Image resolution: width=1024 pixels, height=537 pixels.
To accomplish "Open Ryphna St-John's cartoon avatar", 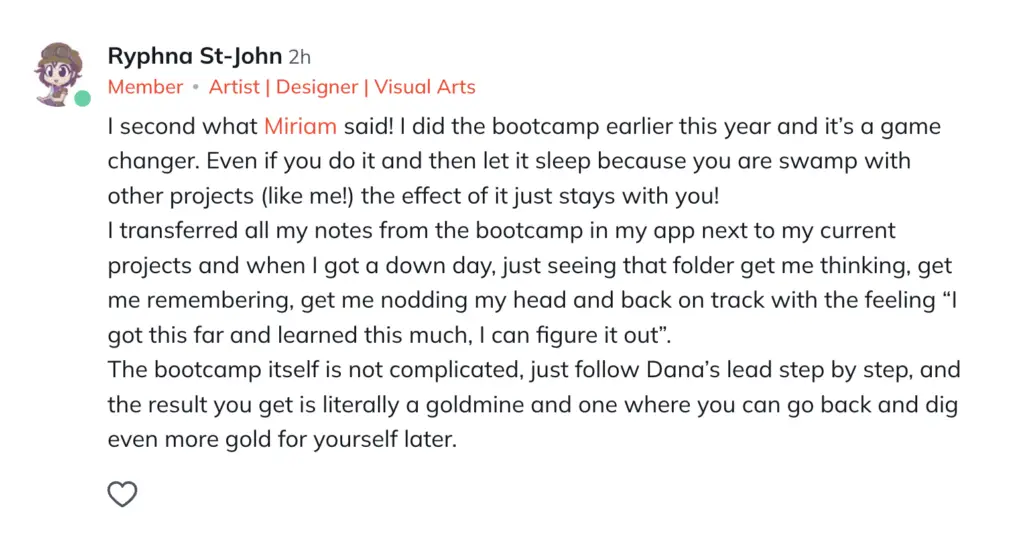I will point(59,74).
